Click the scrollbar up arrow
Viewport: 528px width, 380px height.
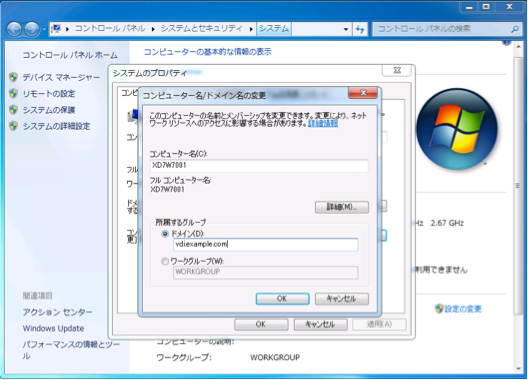(x=518, y=46)
